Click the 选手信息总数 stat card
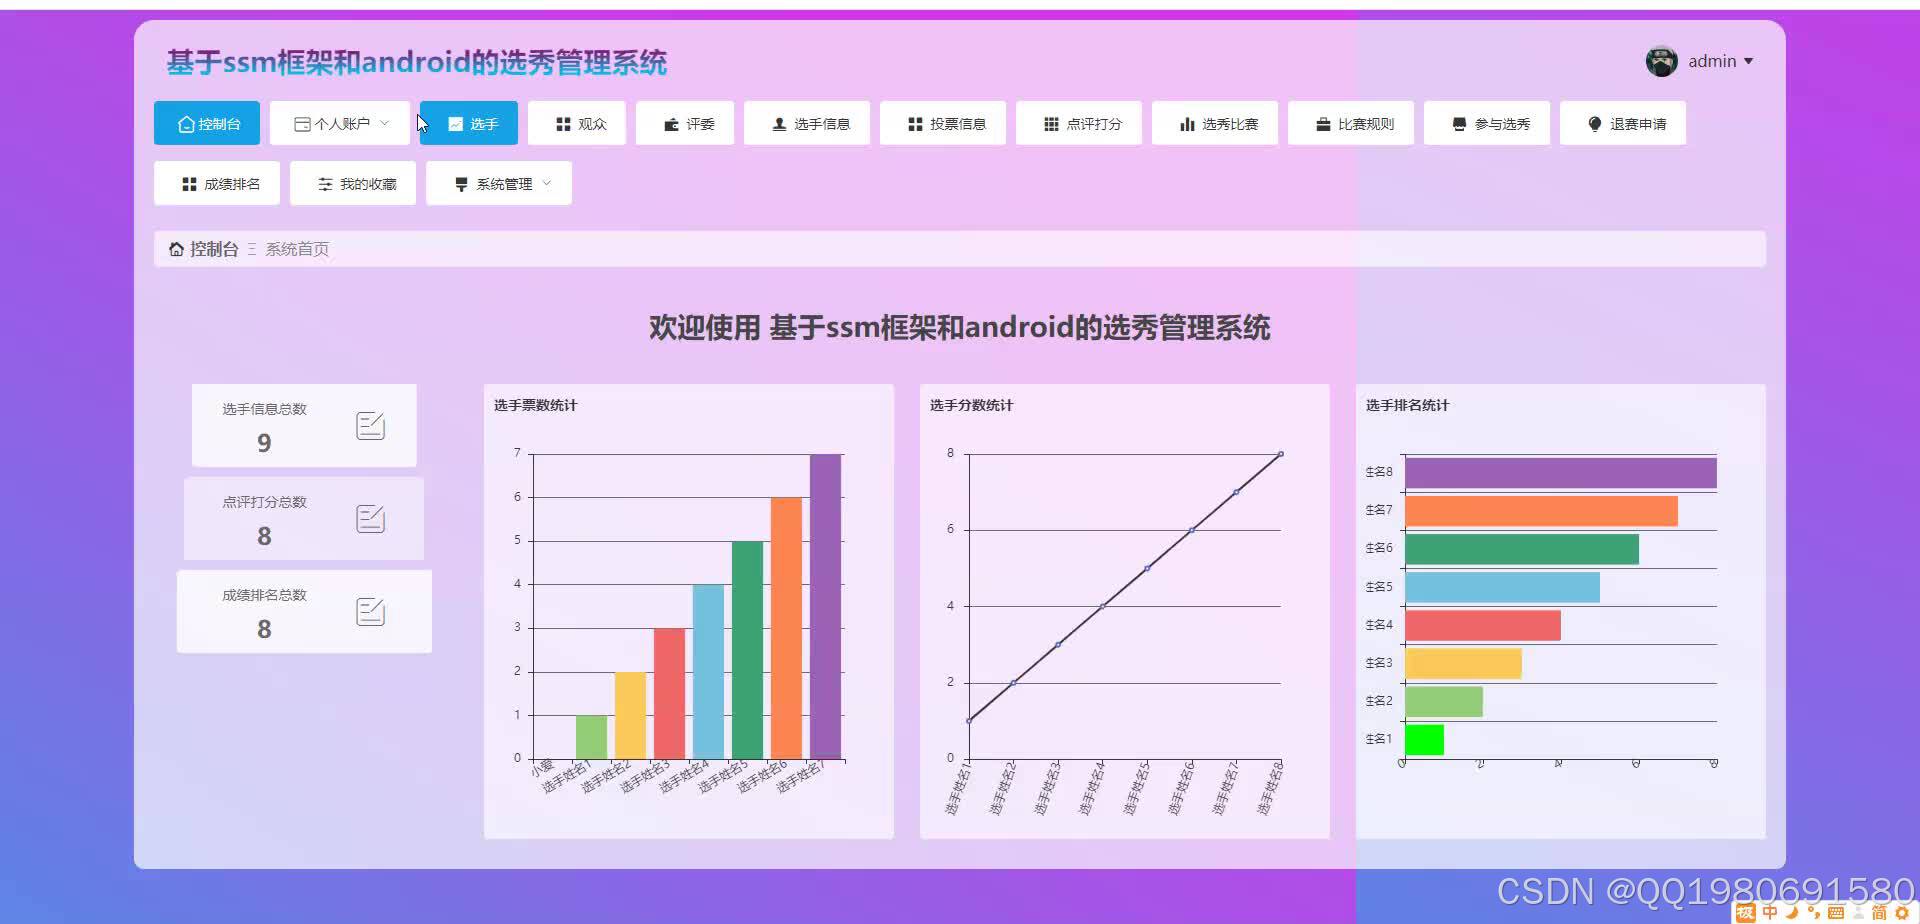1920x924 pixels. pos(303,425)
